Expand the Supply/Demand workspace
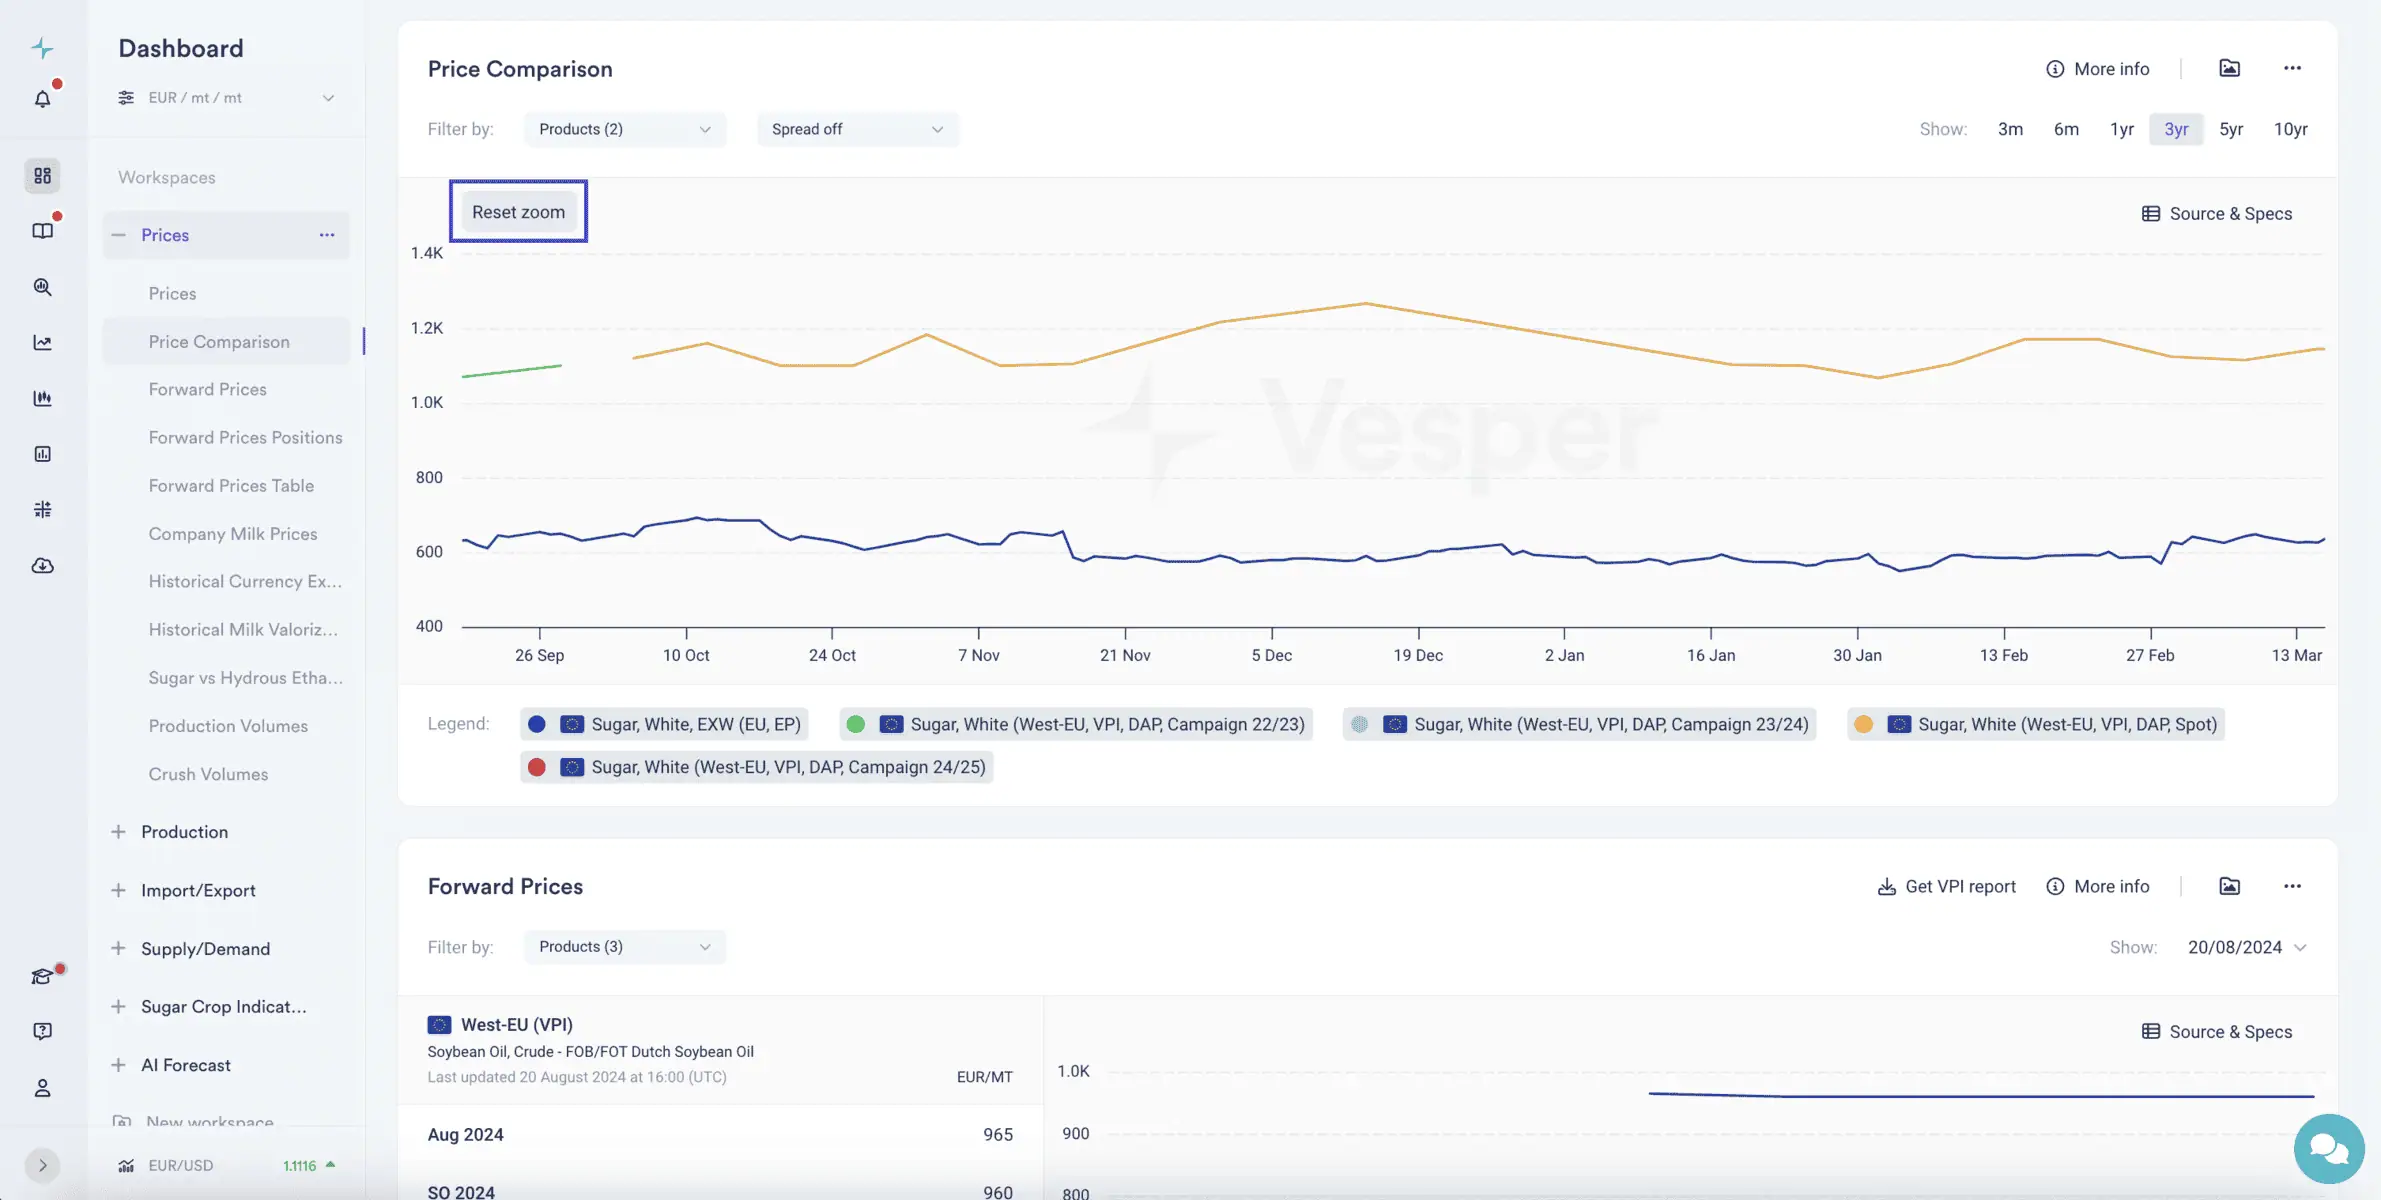Viewport: 2381px width, 1200px height. tap(118, 949)
